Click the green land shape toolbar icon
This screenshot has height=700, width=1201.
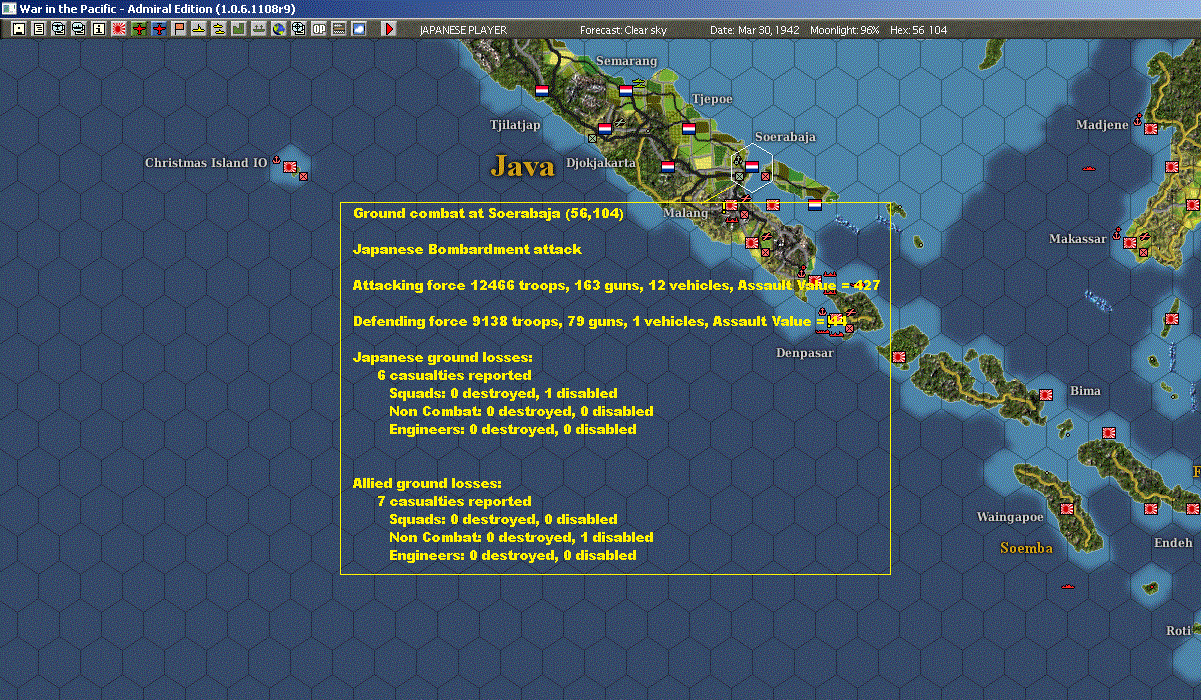[x=239, y=29]
